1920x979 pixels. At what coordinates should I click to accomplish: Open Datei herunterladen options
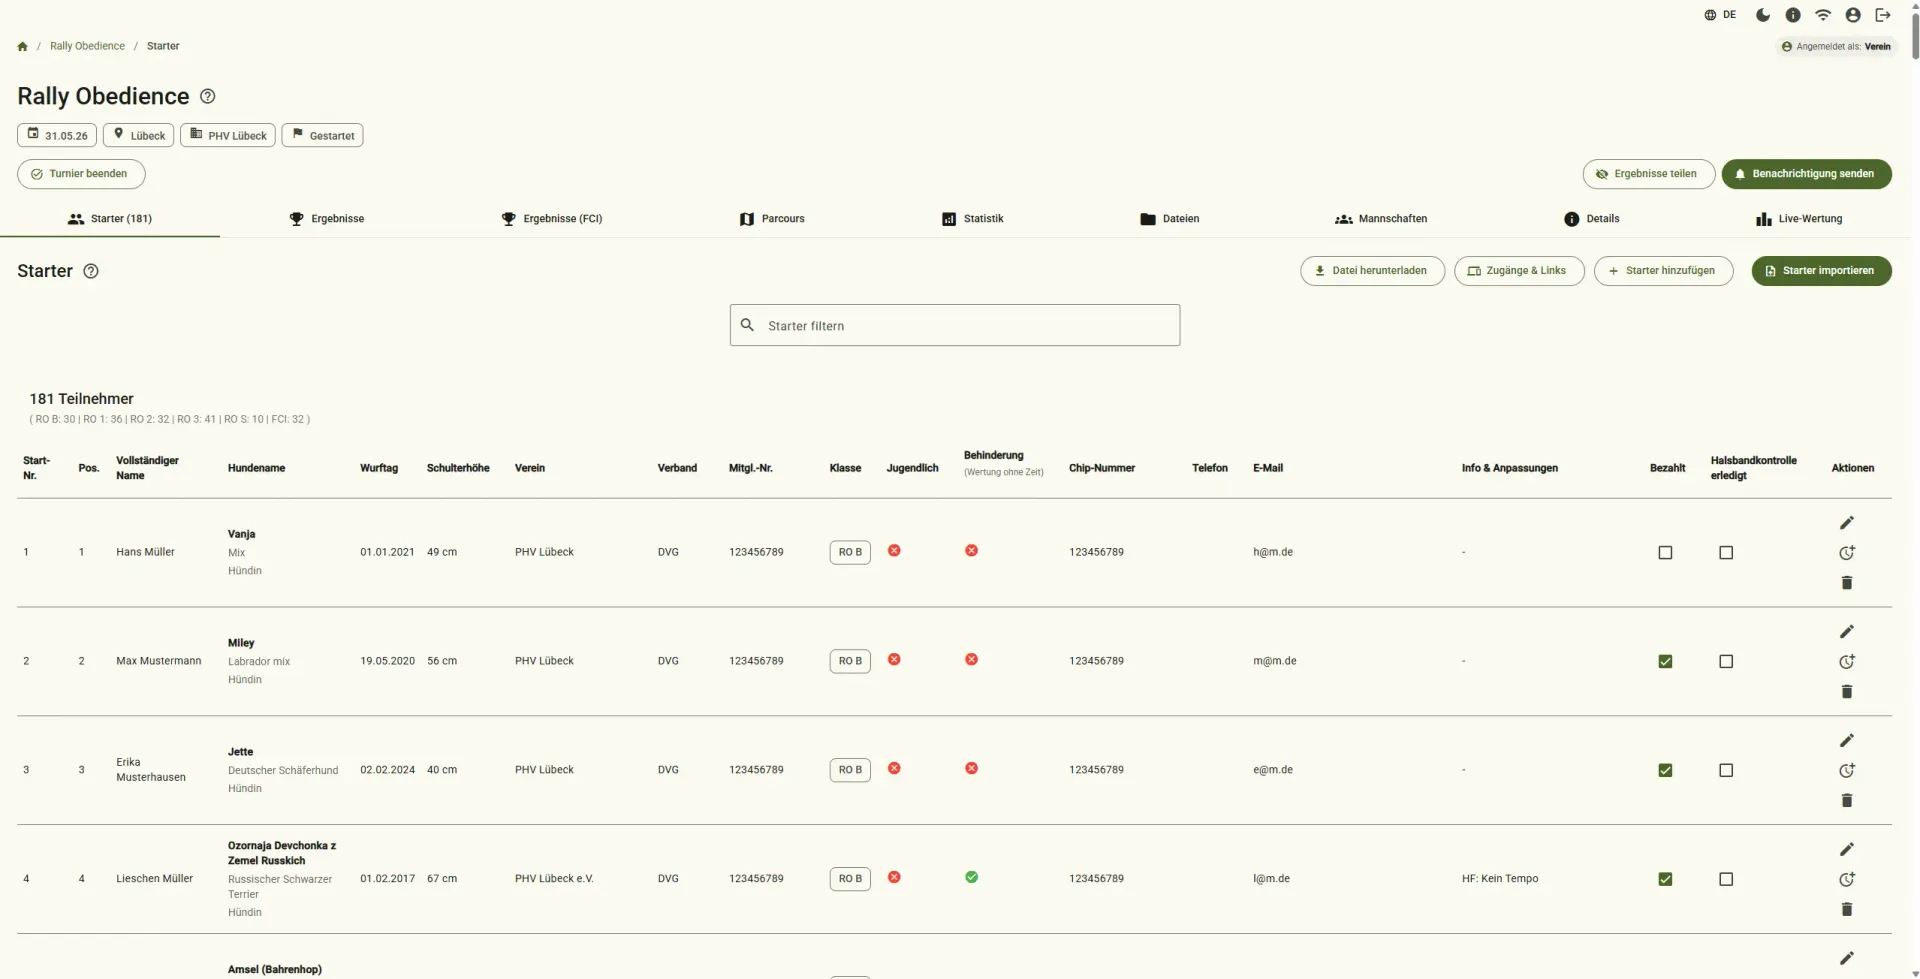coord(1372,271)
